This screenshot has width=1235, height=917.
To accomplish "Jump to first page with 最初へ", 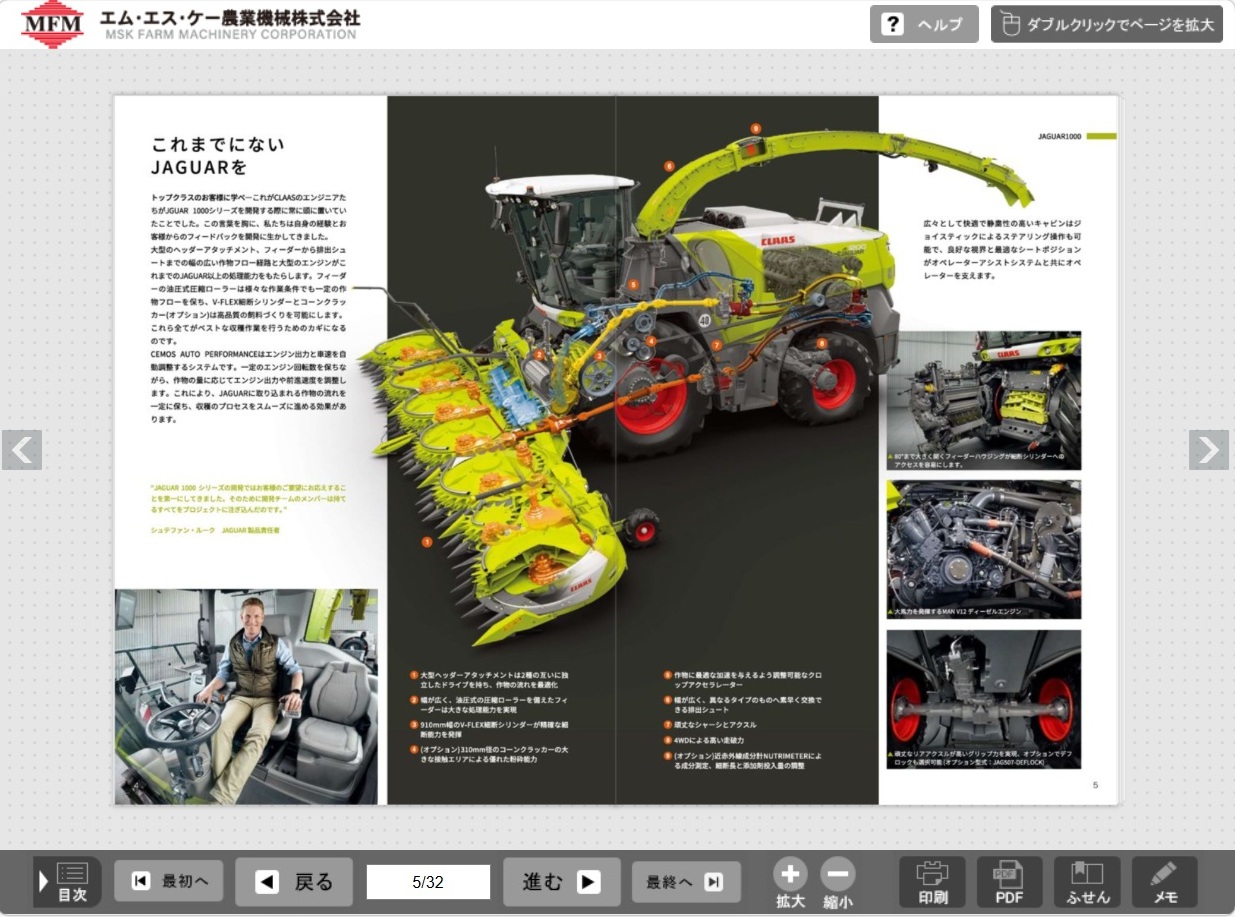I will [169, 881].
